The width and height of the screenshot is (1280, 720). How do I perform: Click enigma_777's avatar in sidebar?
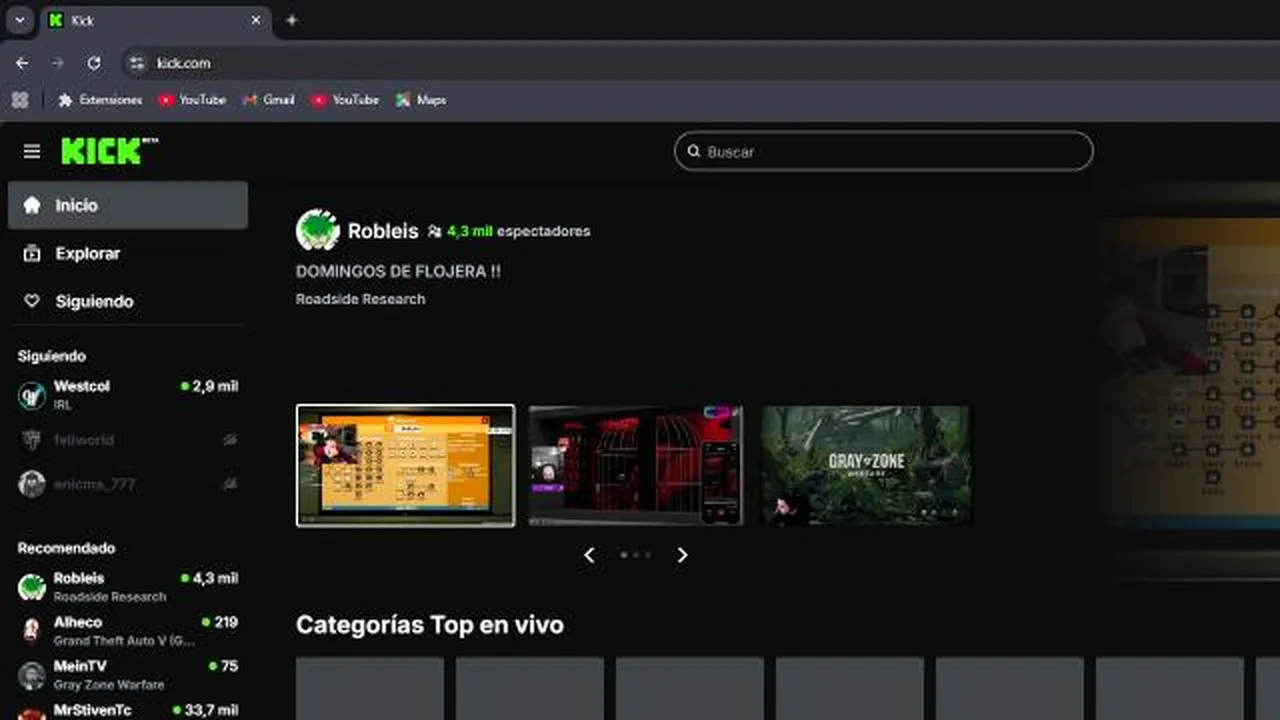click(32, 484)
